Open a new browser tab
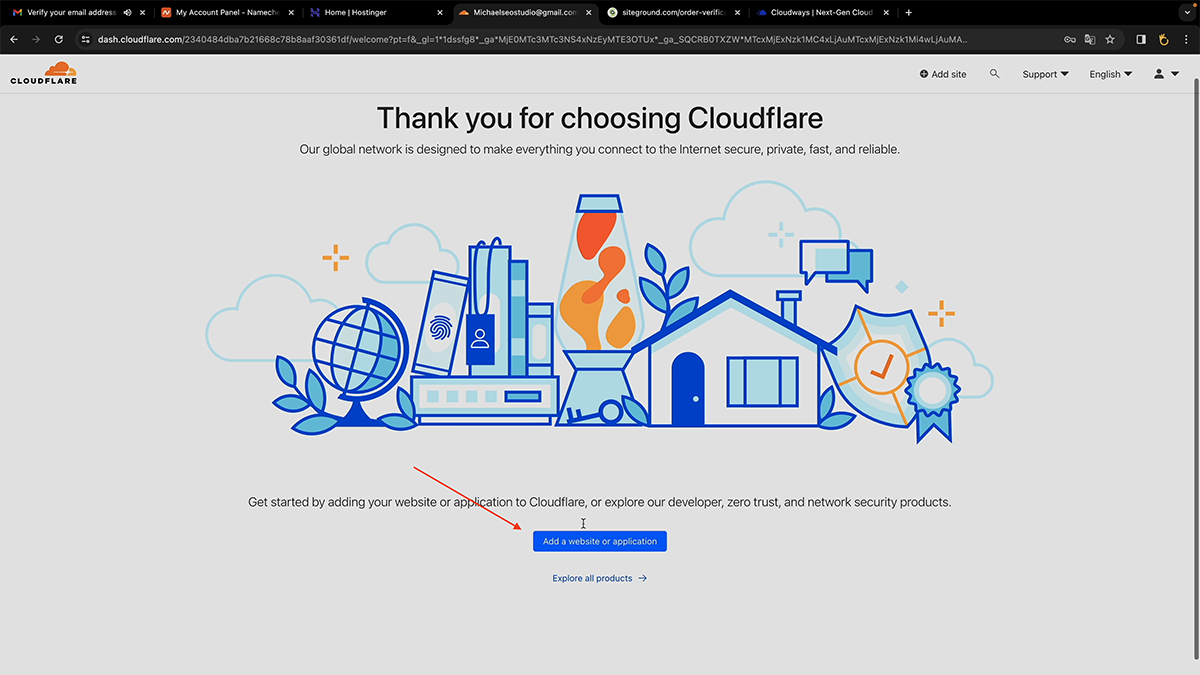 coord(908,13)
